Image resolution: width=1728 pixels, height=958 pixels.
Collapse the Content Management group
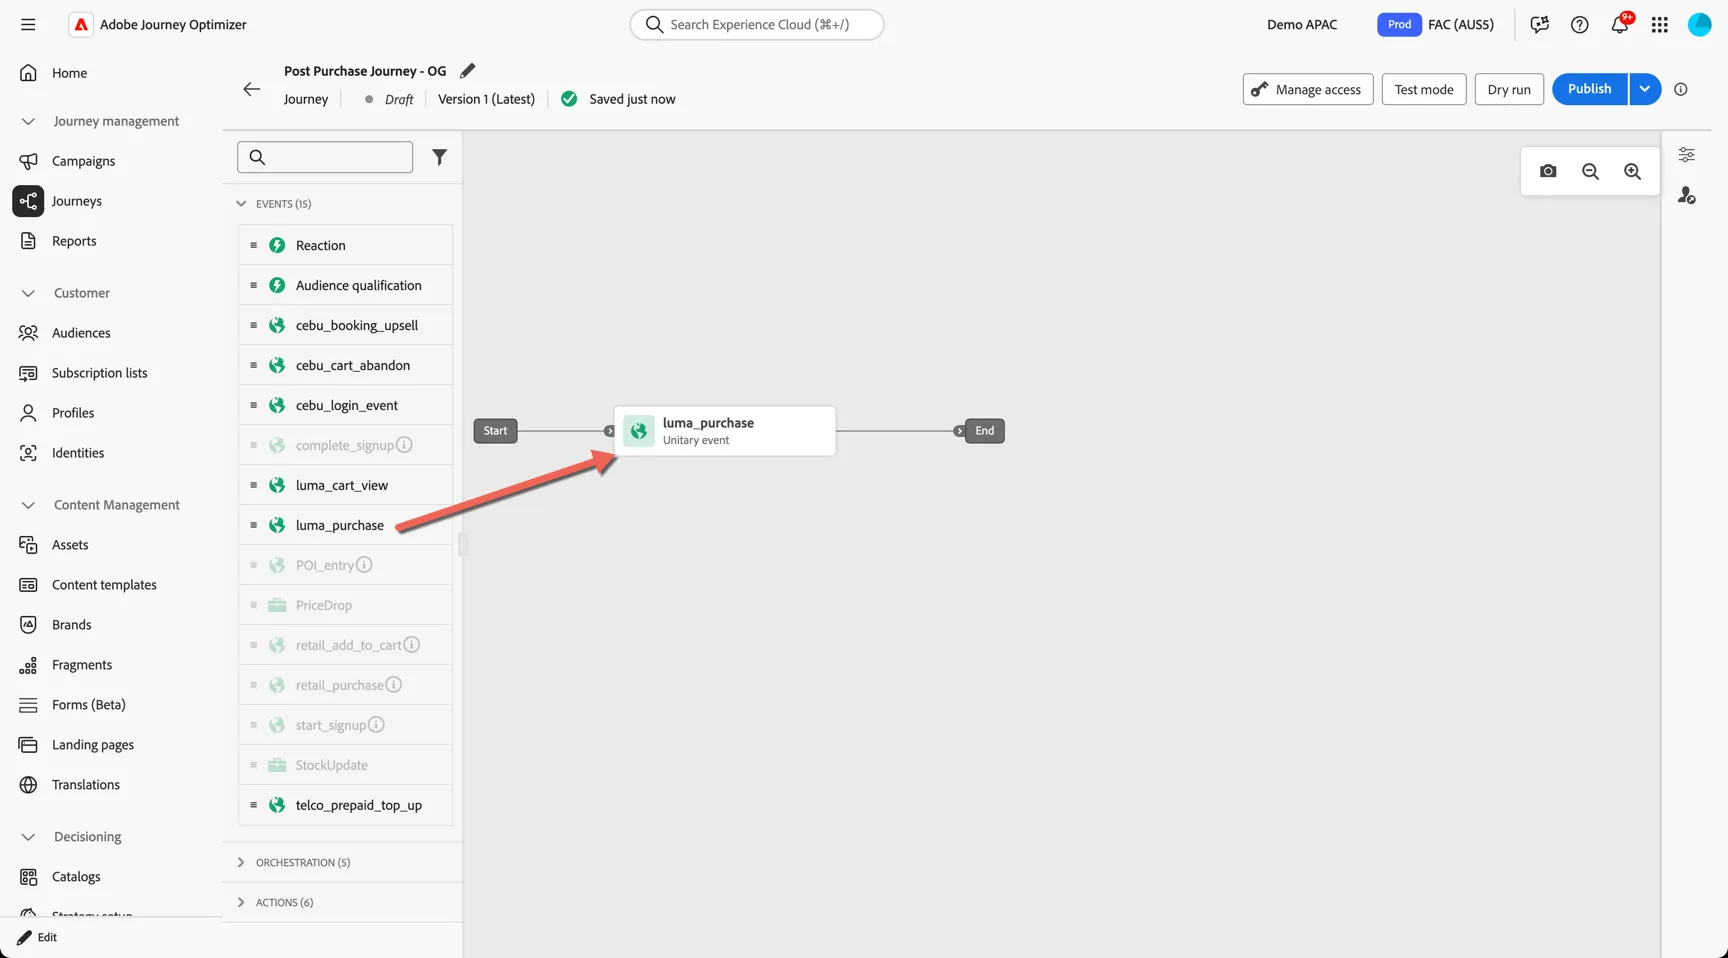28,505
